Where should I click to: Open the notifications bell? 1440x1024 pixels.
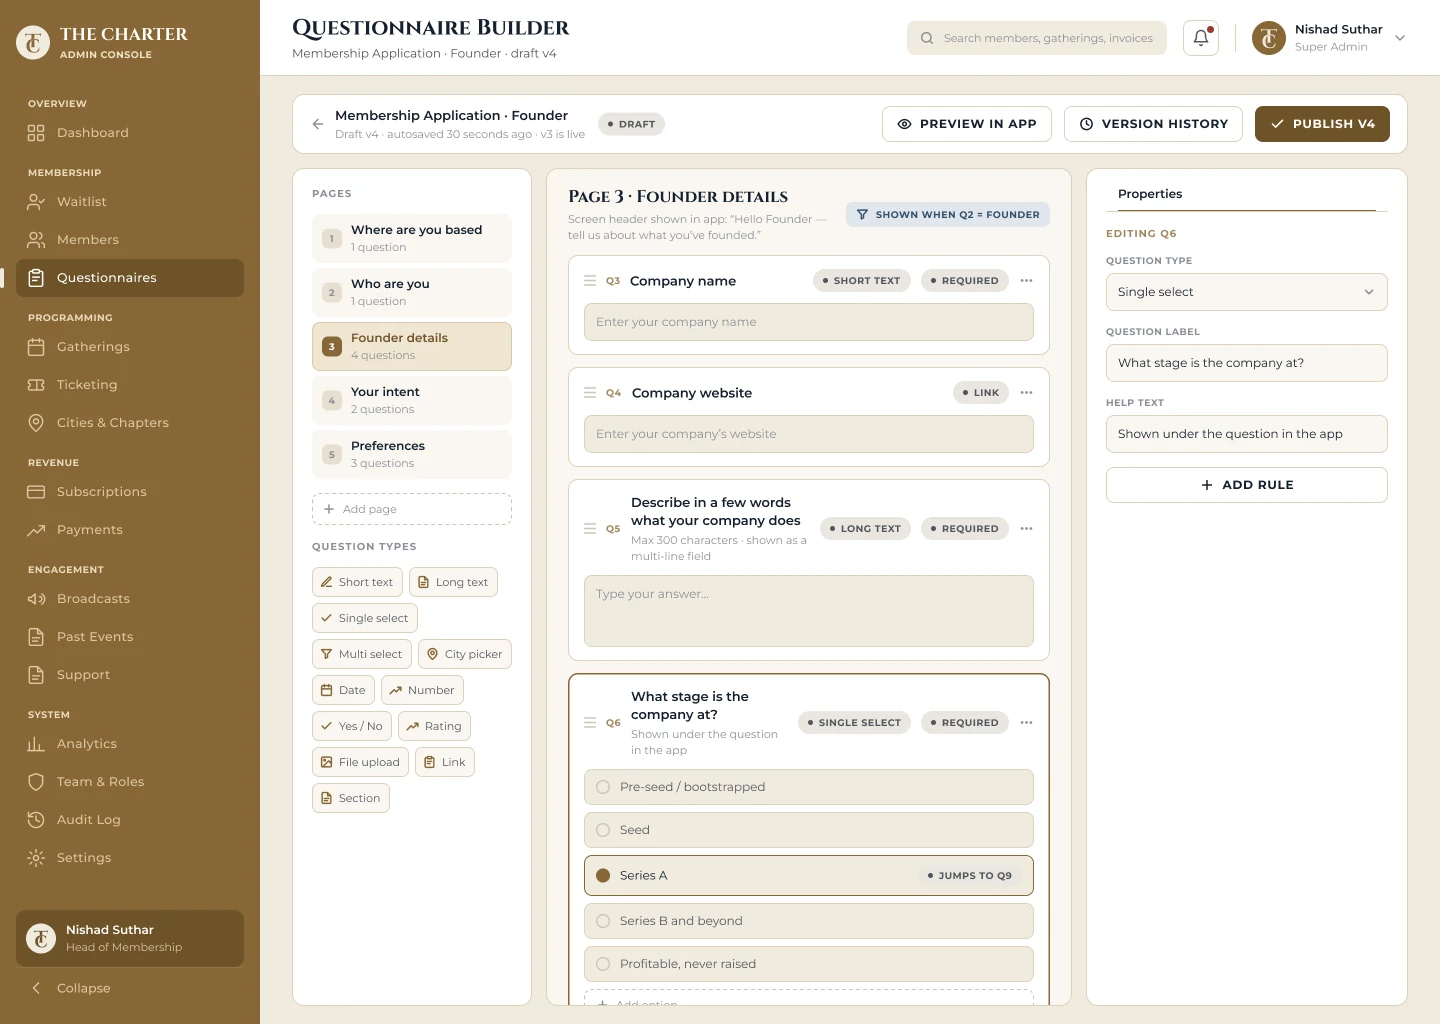1200,38
